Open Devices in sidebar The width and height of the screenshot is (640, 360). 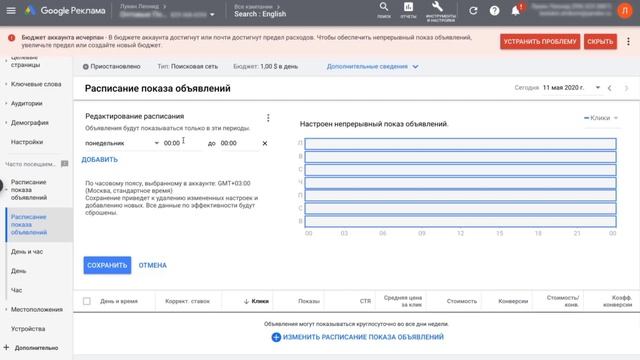[x=28, y=329]
